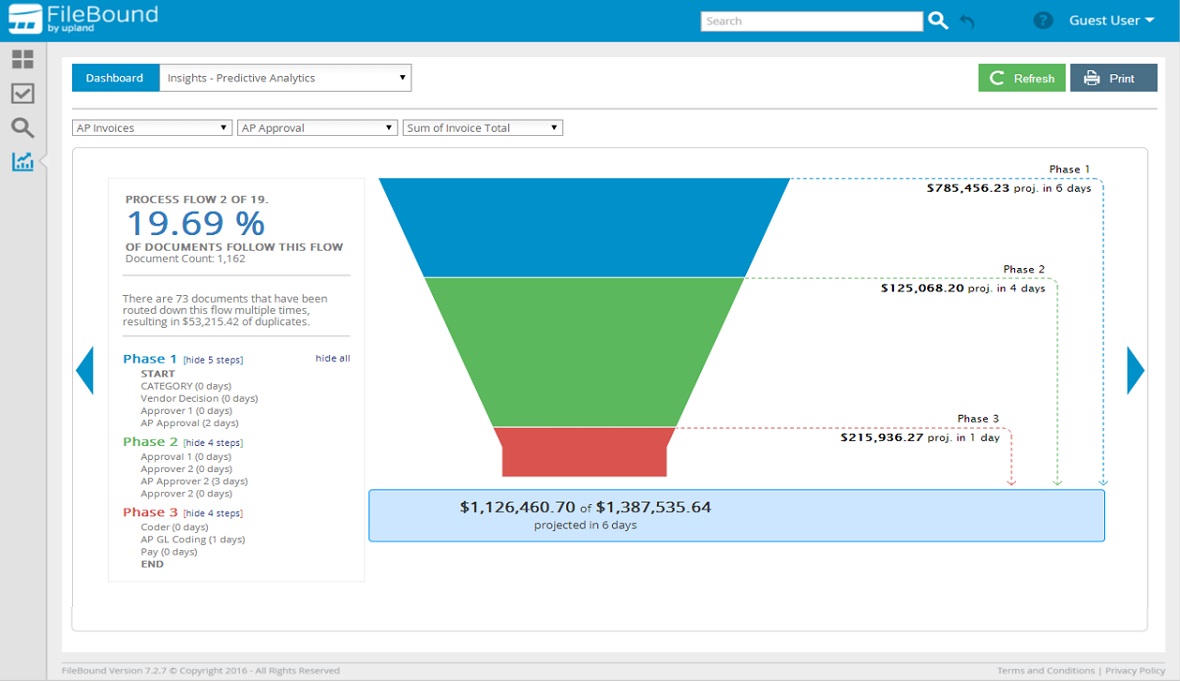
Task: Hide Phase 3 steps toggle link
Action: tap(213, 514)
